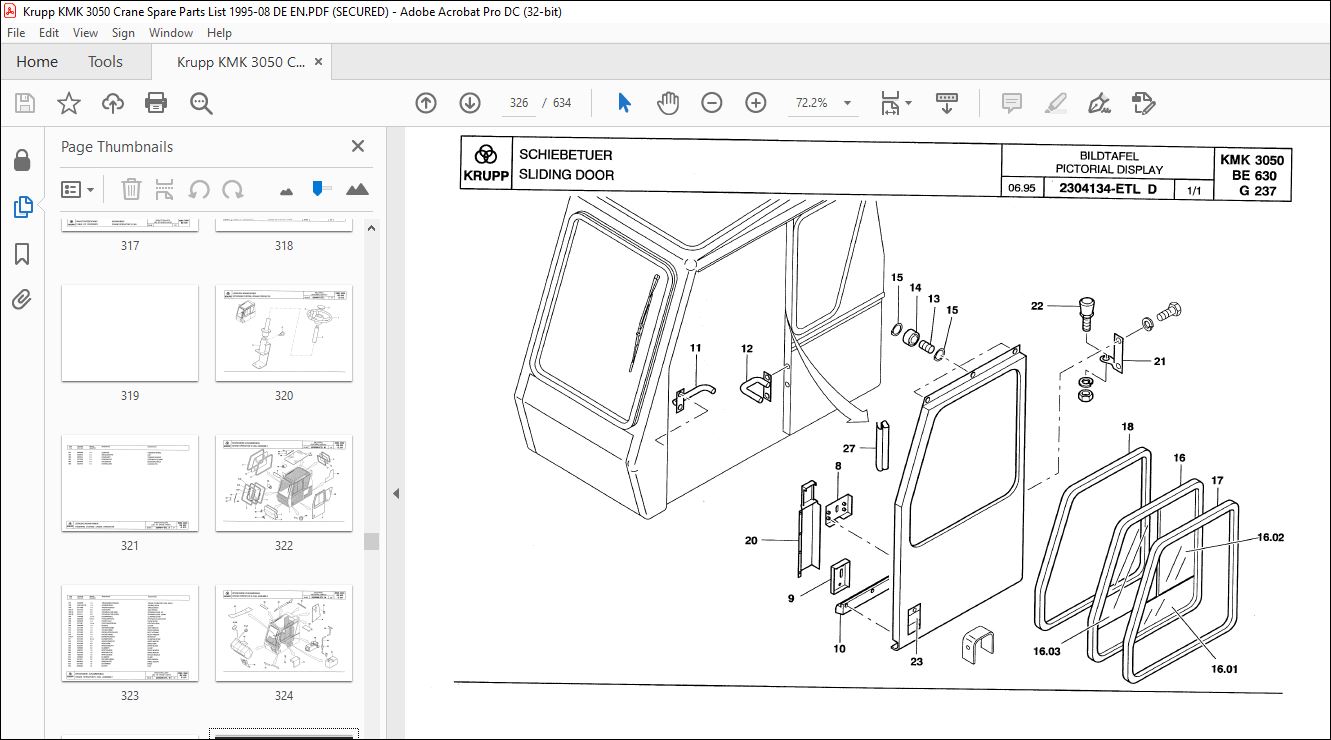Select the Krupp KMK 3050 document tab
1331x740 pixels.
tap(241, 62)
